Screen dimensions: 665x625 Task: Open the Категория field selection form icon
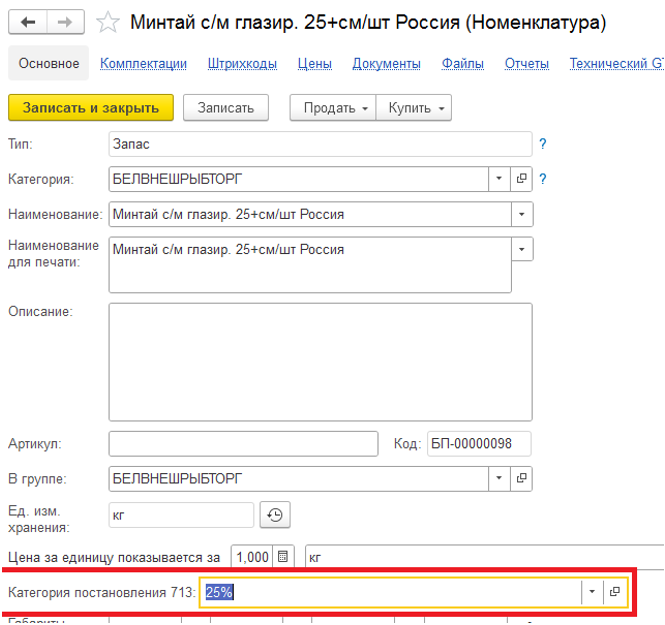pyautogui.click(x=521, y=179)
